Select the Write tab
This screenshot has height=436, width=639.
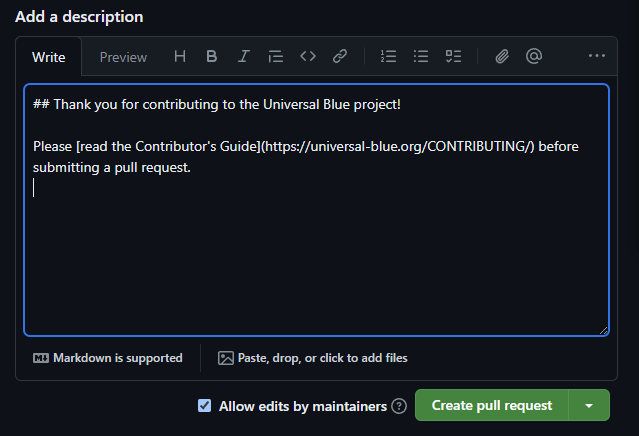(49, 57)
